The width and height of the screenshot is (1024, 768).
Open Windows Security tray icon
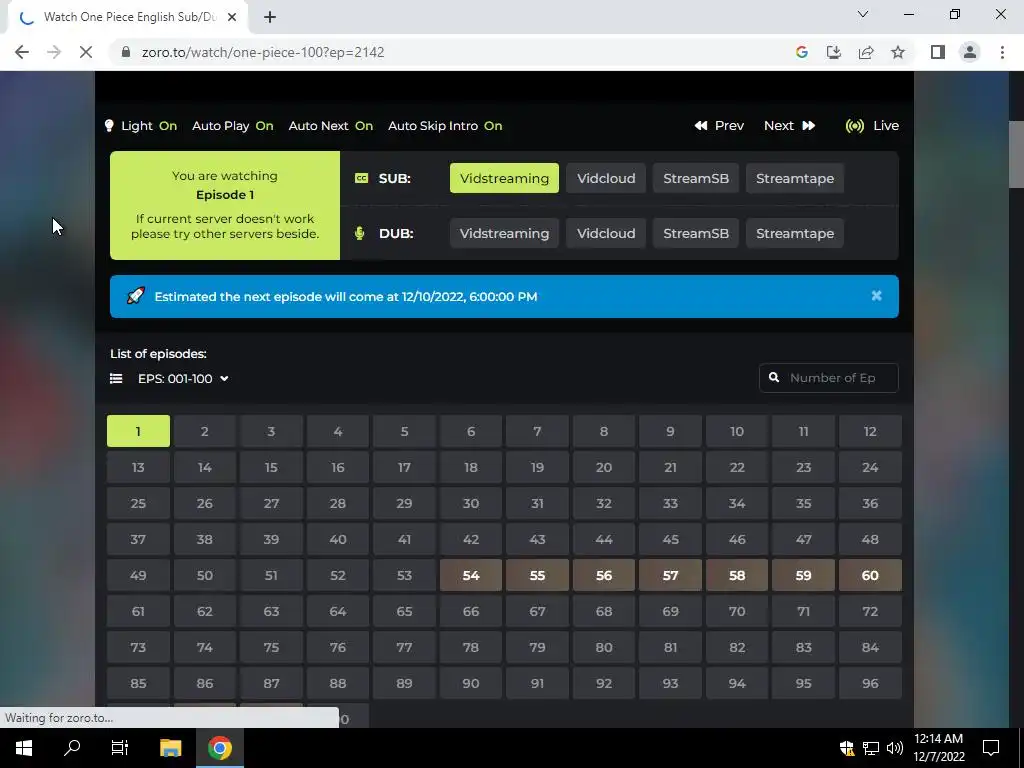pyautogui.click(x=847, y=748)
